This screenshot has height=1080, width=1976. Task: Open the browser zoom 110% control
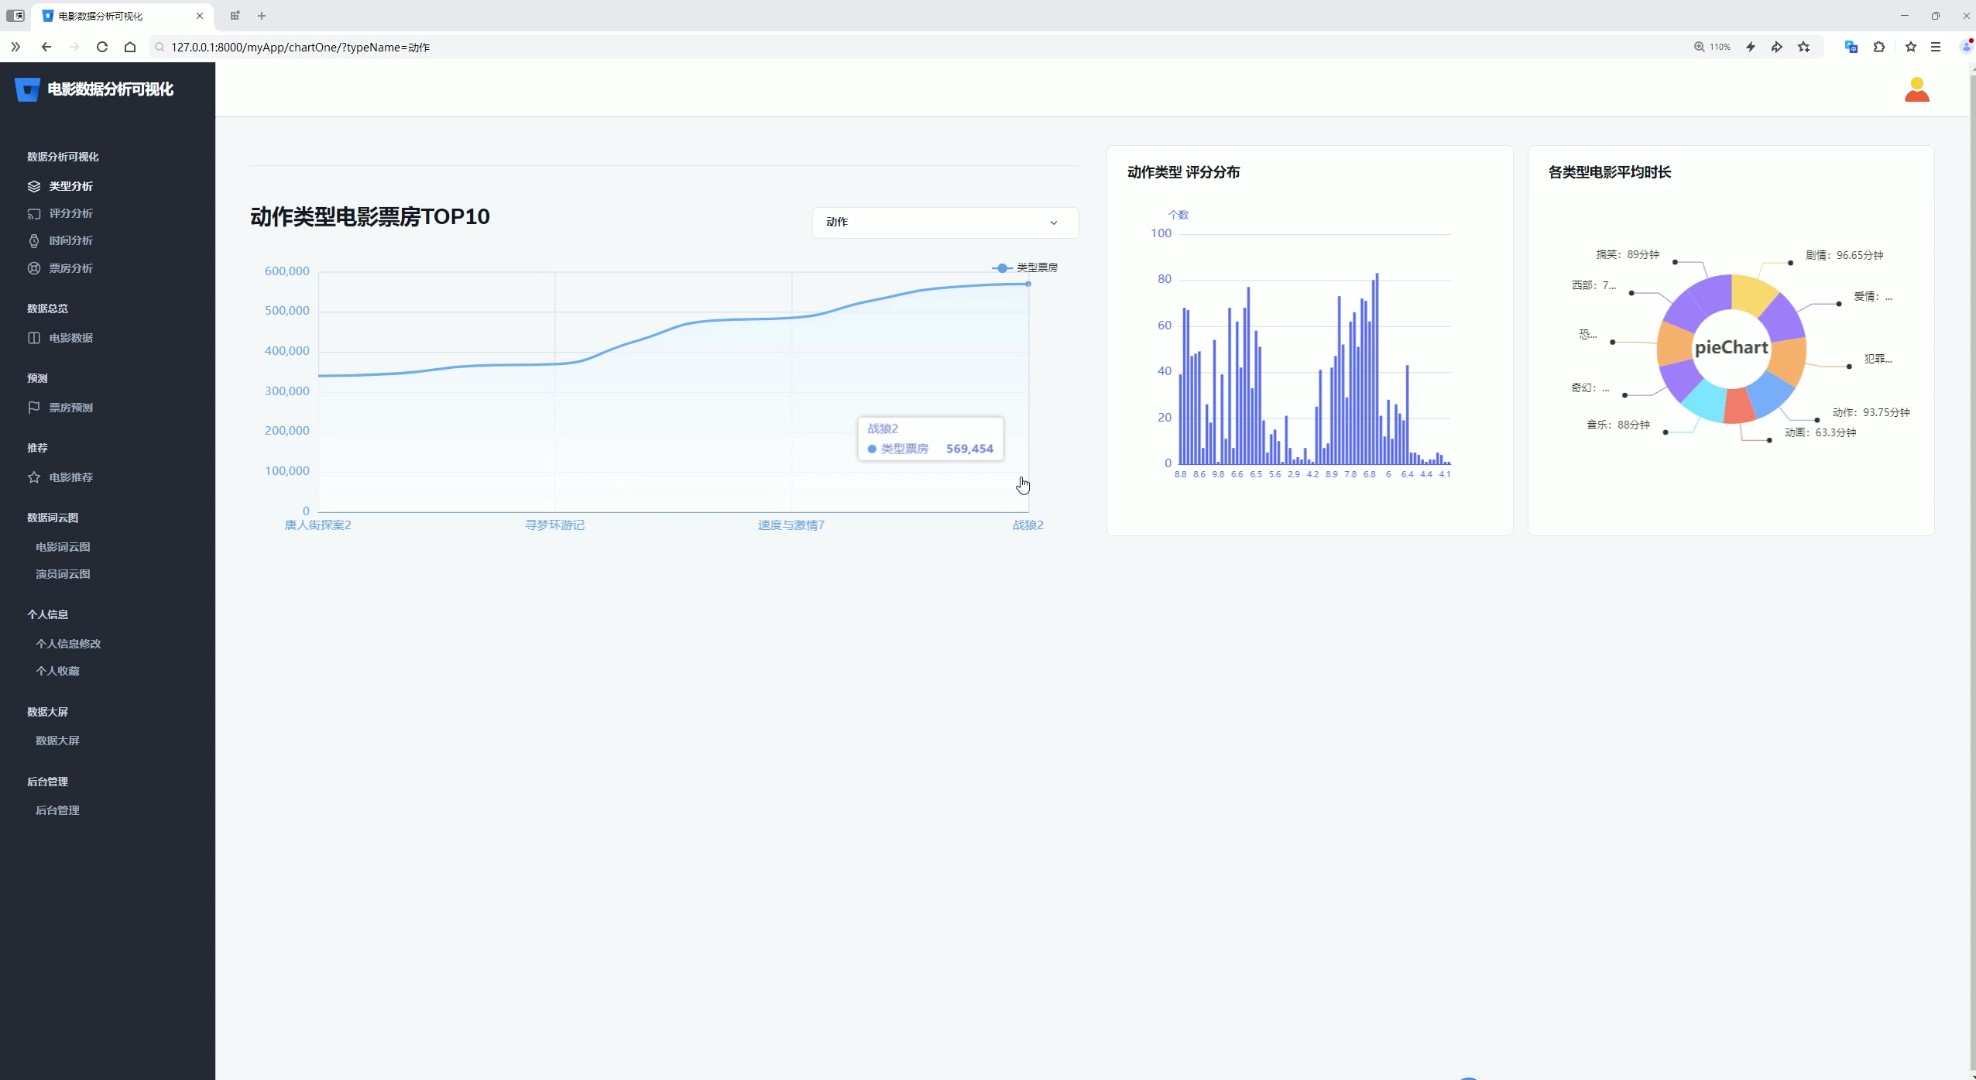pos(1711,47)
